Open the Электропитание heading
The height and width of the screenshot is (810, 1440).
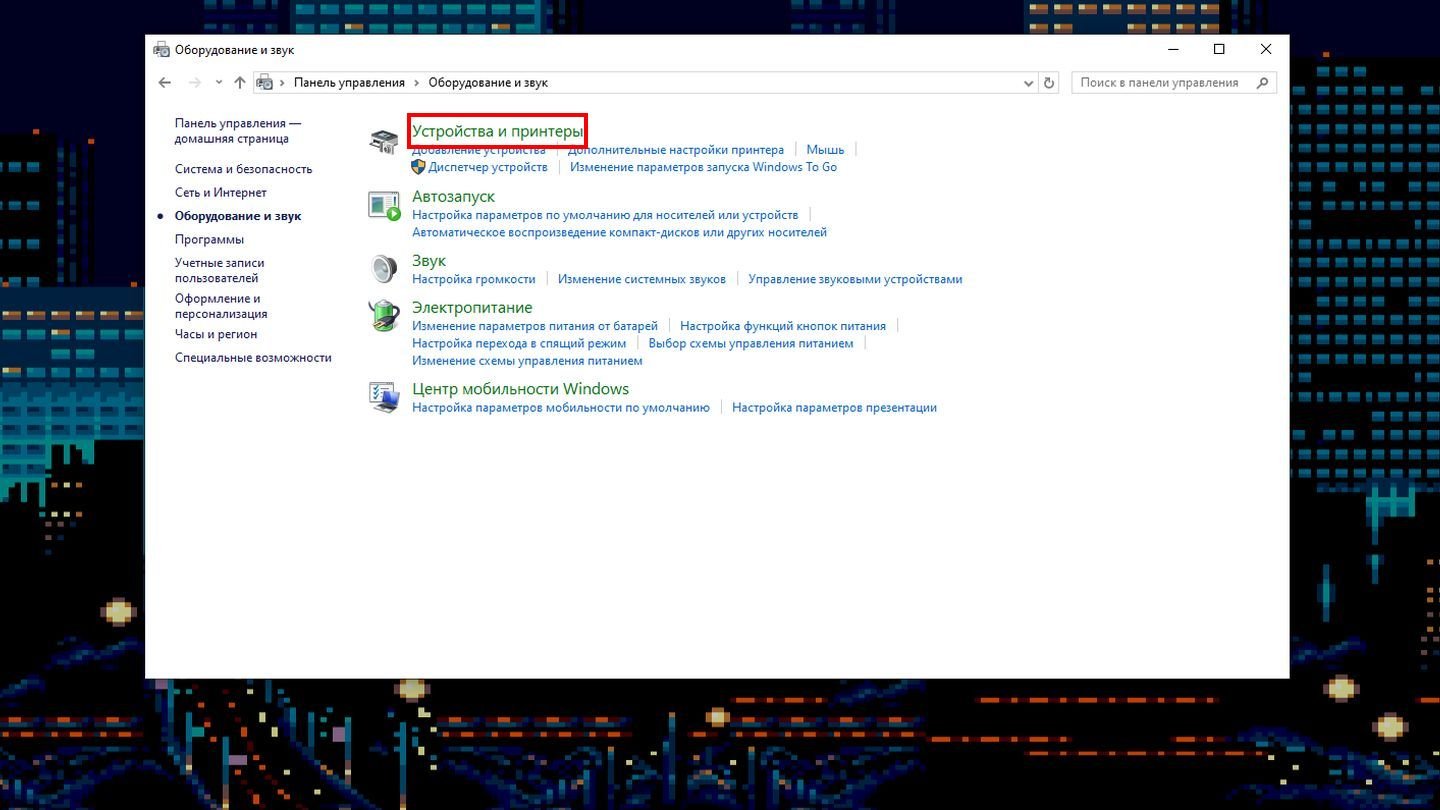472,307
